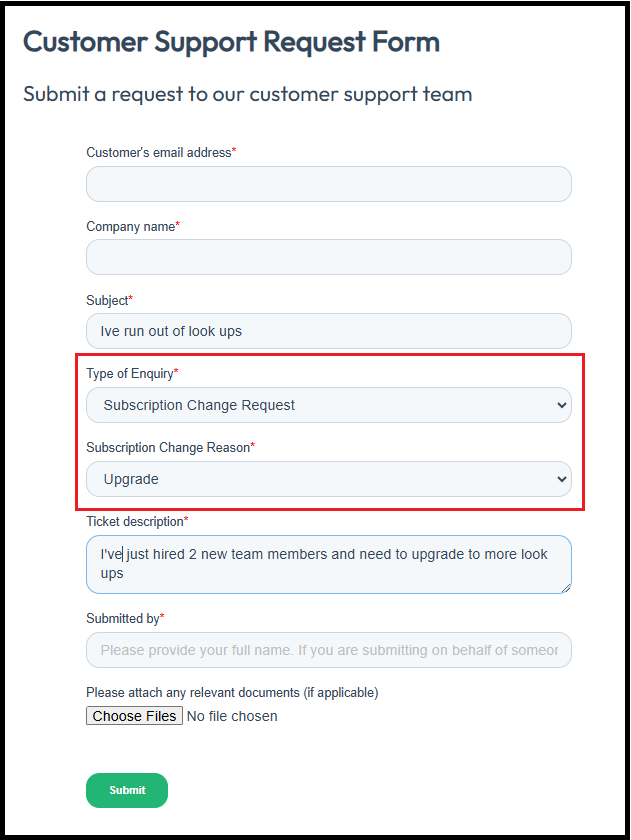The image size is (631, 840).
Task: Open the Upgrade reason dropdown
Action: (x=329, y=479)
